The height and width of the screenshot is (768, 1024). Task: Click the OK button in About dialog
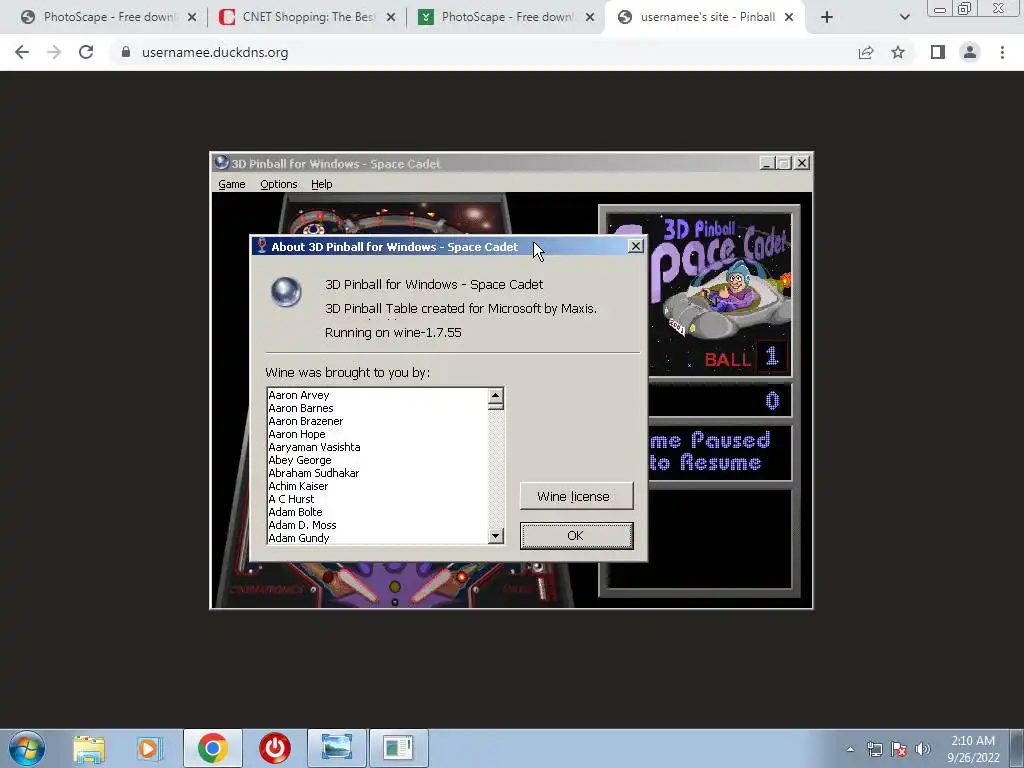[576, 536]
